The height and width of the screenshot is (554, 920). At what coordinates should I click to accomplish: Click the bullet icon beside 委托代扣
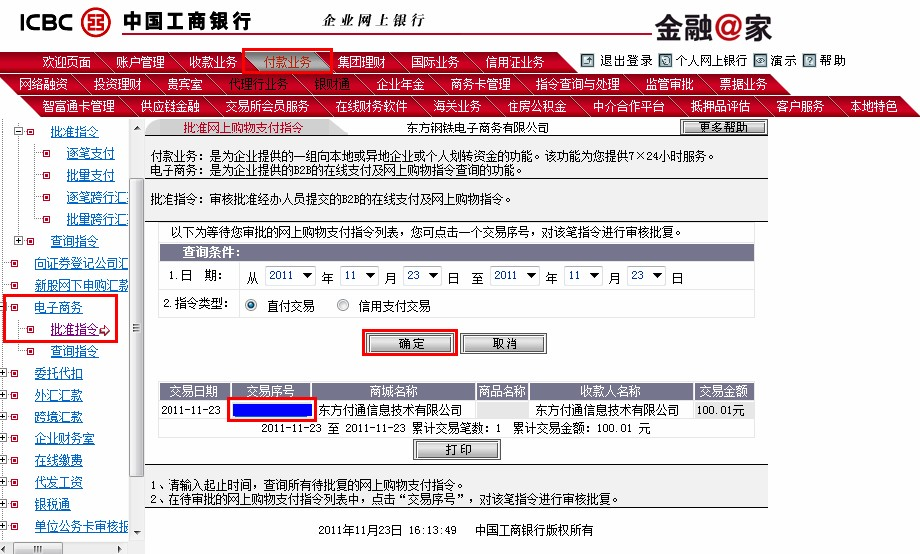coord(15,373)
